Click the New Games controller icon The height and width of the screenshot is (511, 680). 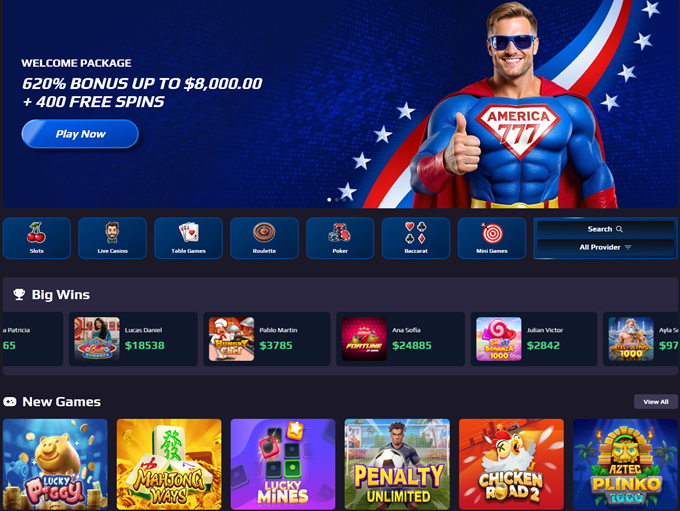pos(10,402)
